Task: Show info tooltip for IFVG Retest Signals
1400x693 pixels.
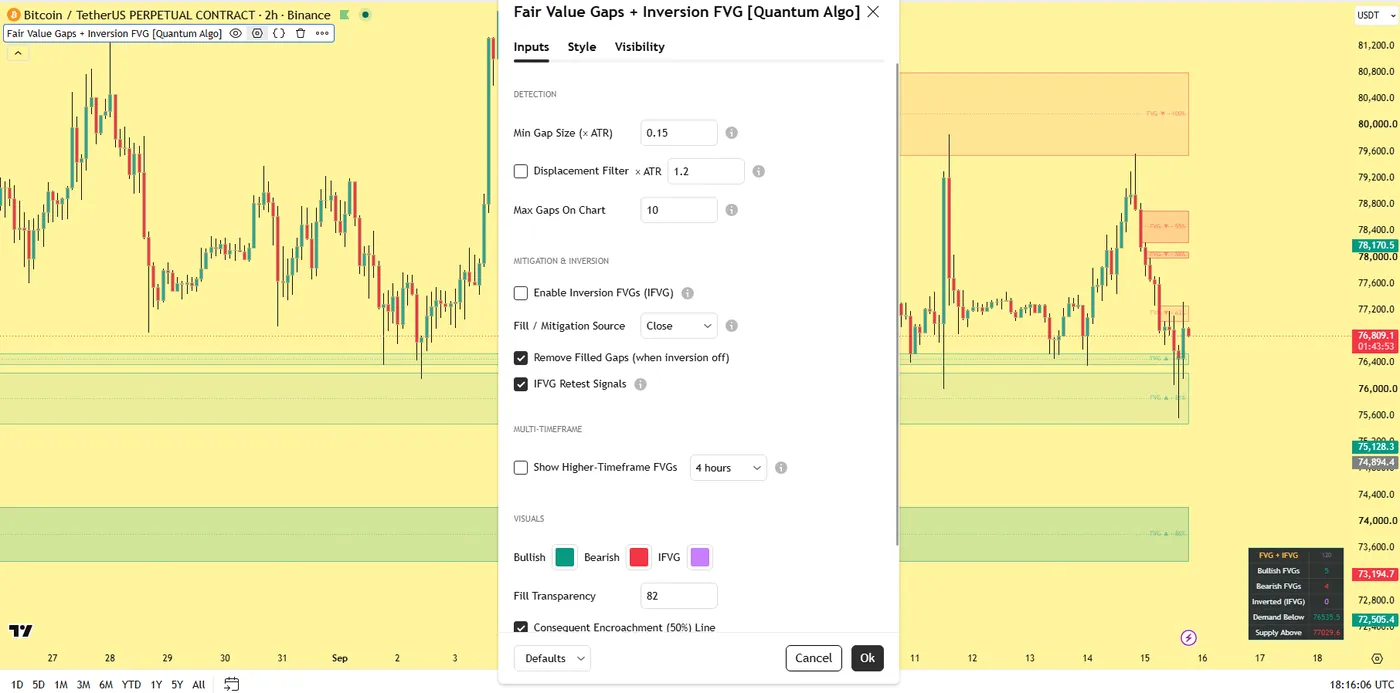Action: [641, 384]
